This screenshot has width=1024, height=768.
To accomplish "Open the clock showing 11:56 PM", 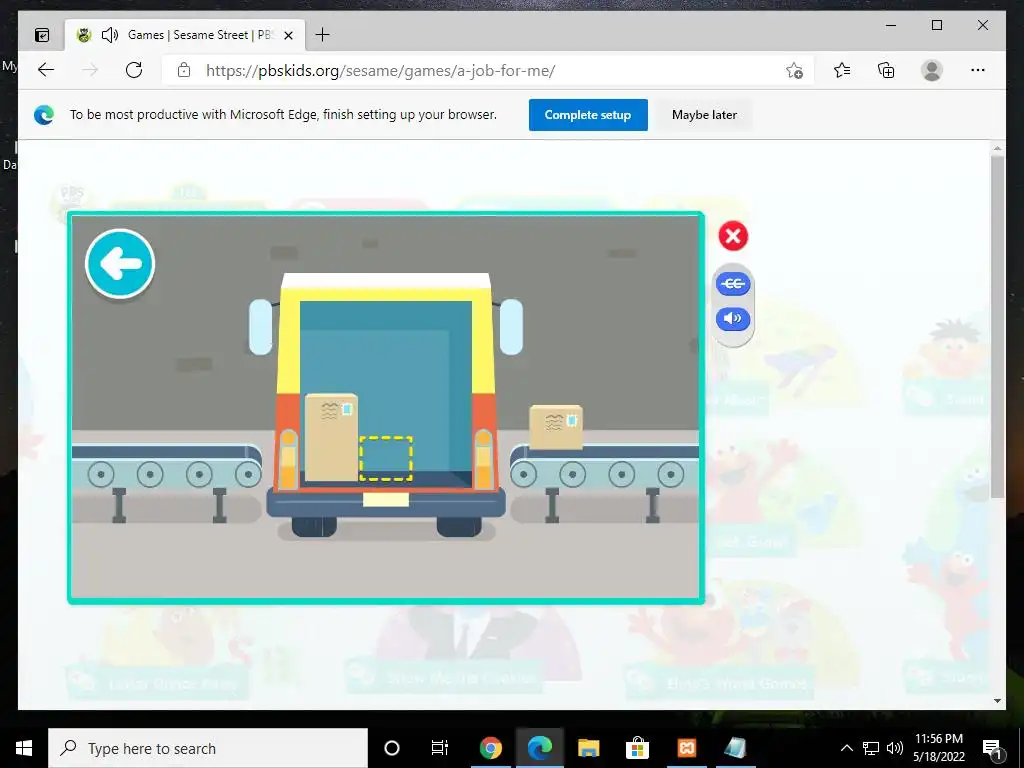I will click(938, 748).
